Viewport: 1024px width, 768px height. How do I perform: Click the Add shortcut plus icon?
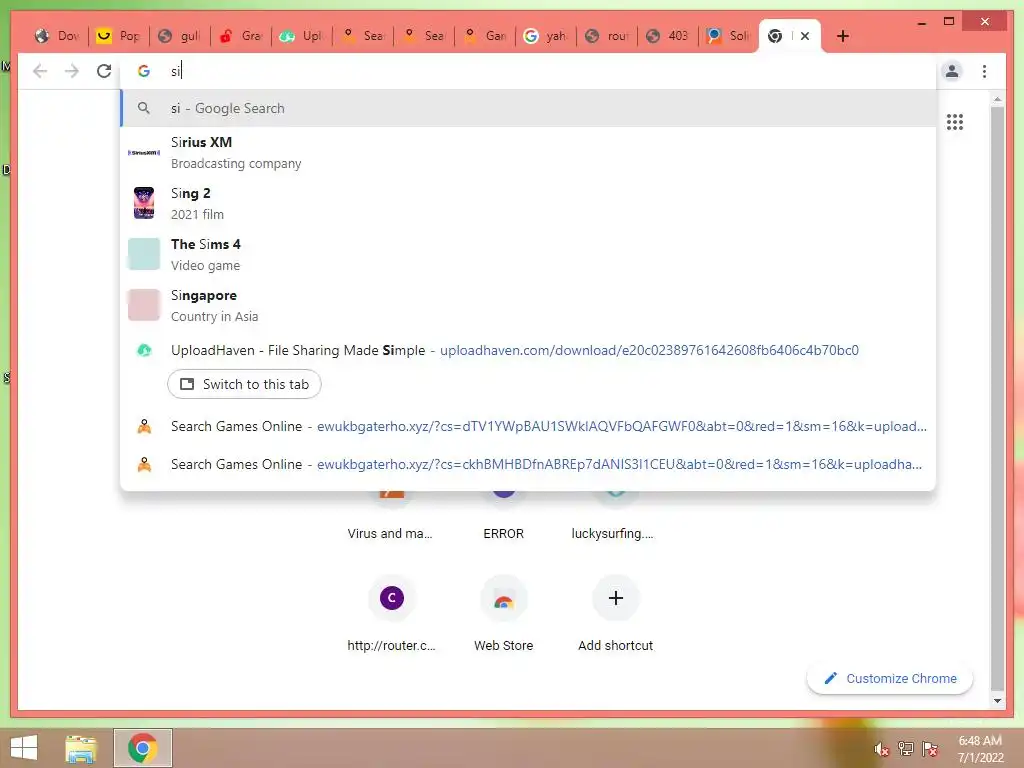pyautogui.click(x=615, y=598)
